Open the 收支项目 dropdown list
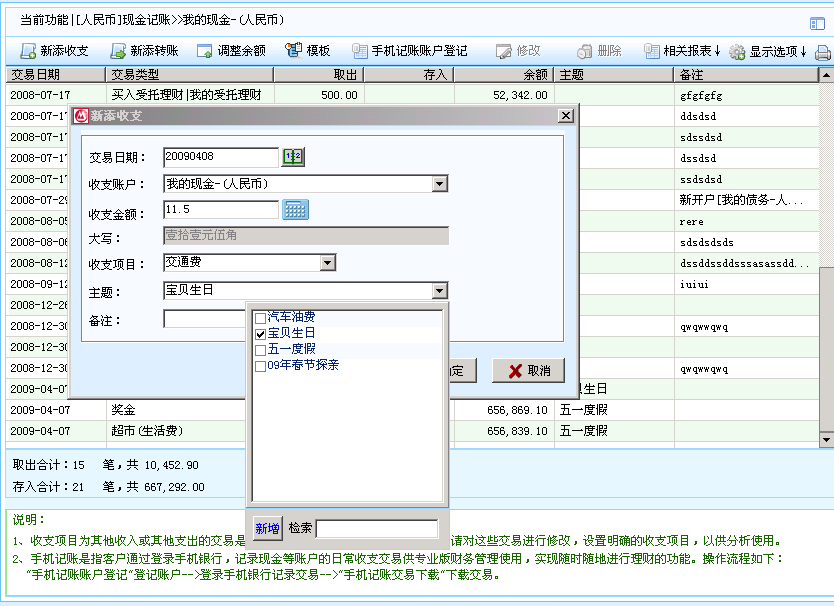The width and height of the screenshot is (834, 606). [x=327, y=263]
